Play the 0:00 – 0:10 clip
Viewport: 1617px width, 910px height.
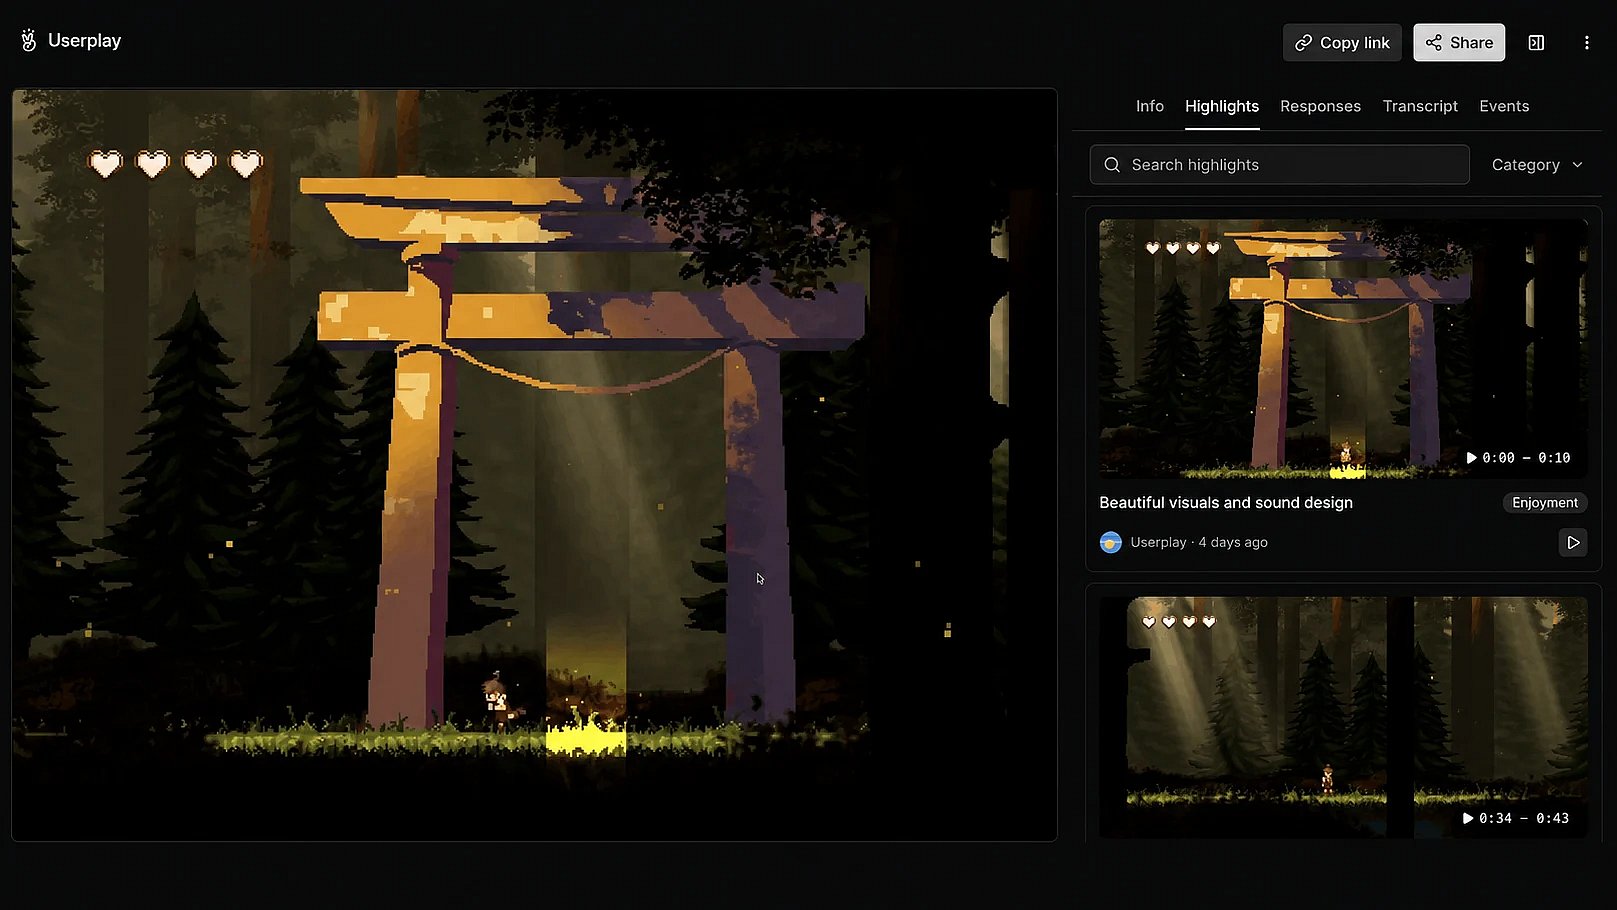1518,458
